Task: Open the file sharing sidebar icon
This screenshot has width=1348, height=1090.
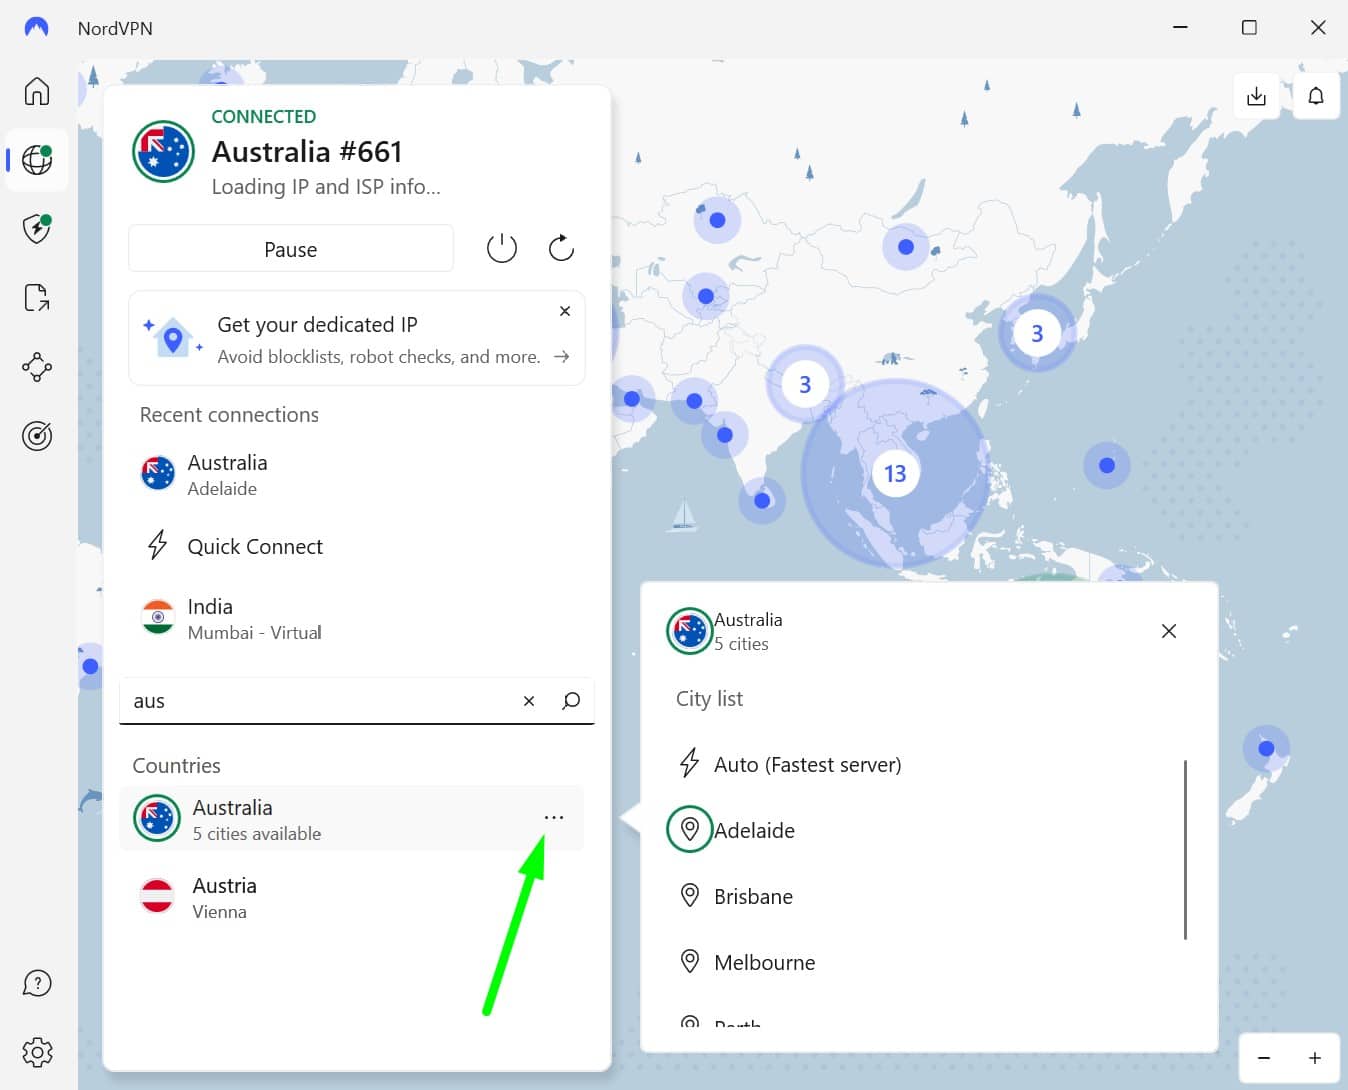Action: pyautogui.click(x=37, y=297)
